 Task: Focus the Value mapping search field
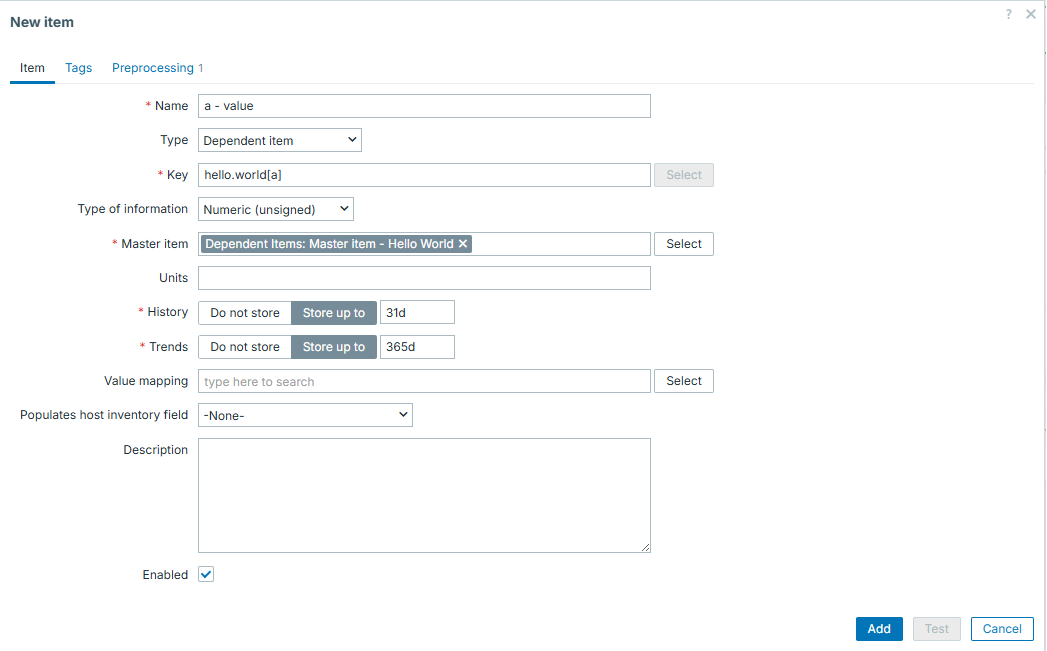pos(424,381)
